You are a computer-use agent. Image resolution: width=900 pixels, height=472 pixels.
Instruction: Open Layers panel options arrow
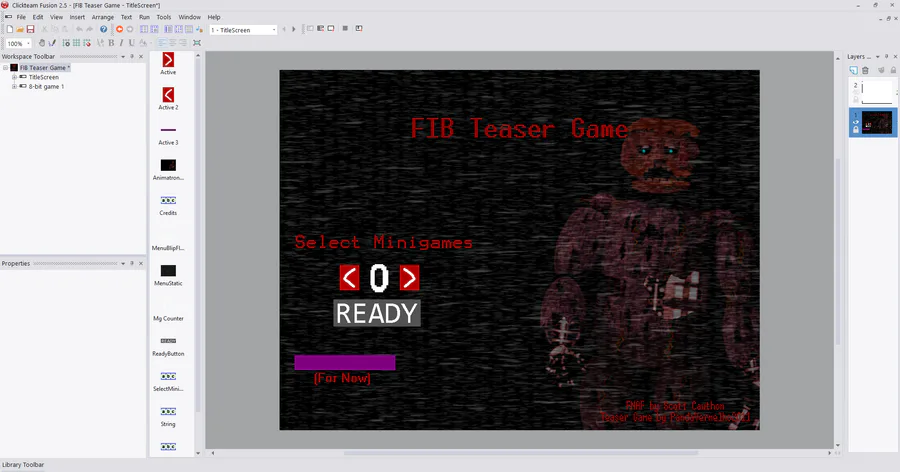[877, 56]
